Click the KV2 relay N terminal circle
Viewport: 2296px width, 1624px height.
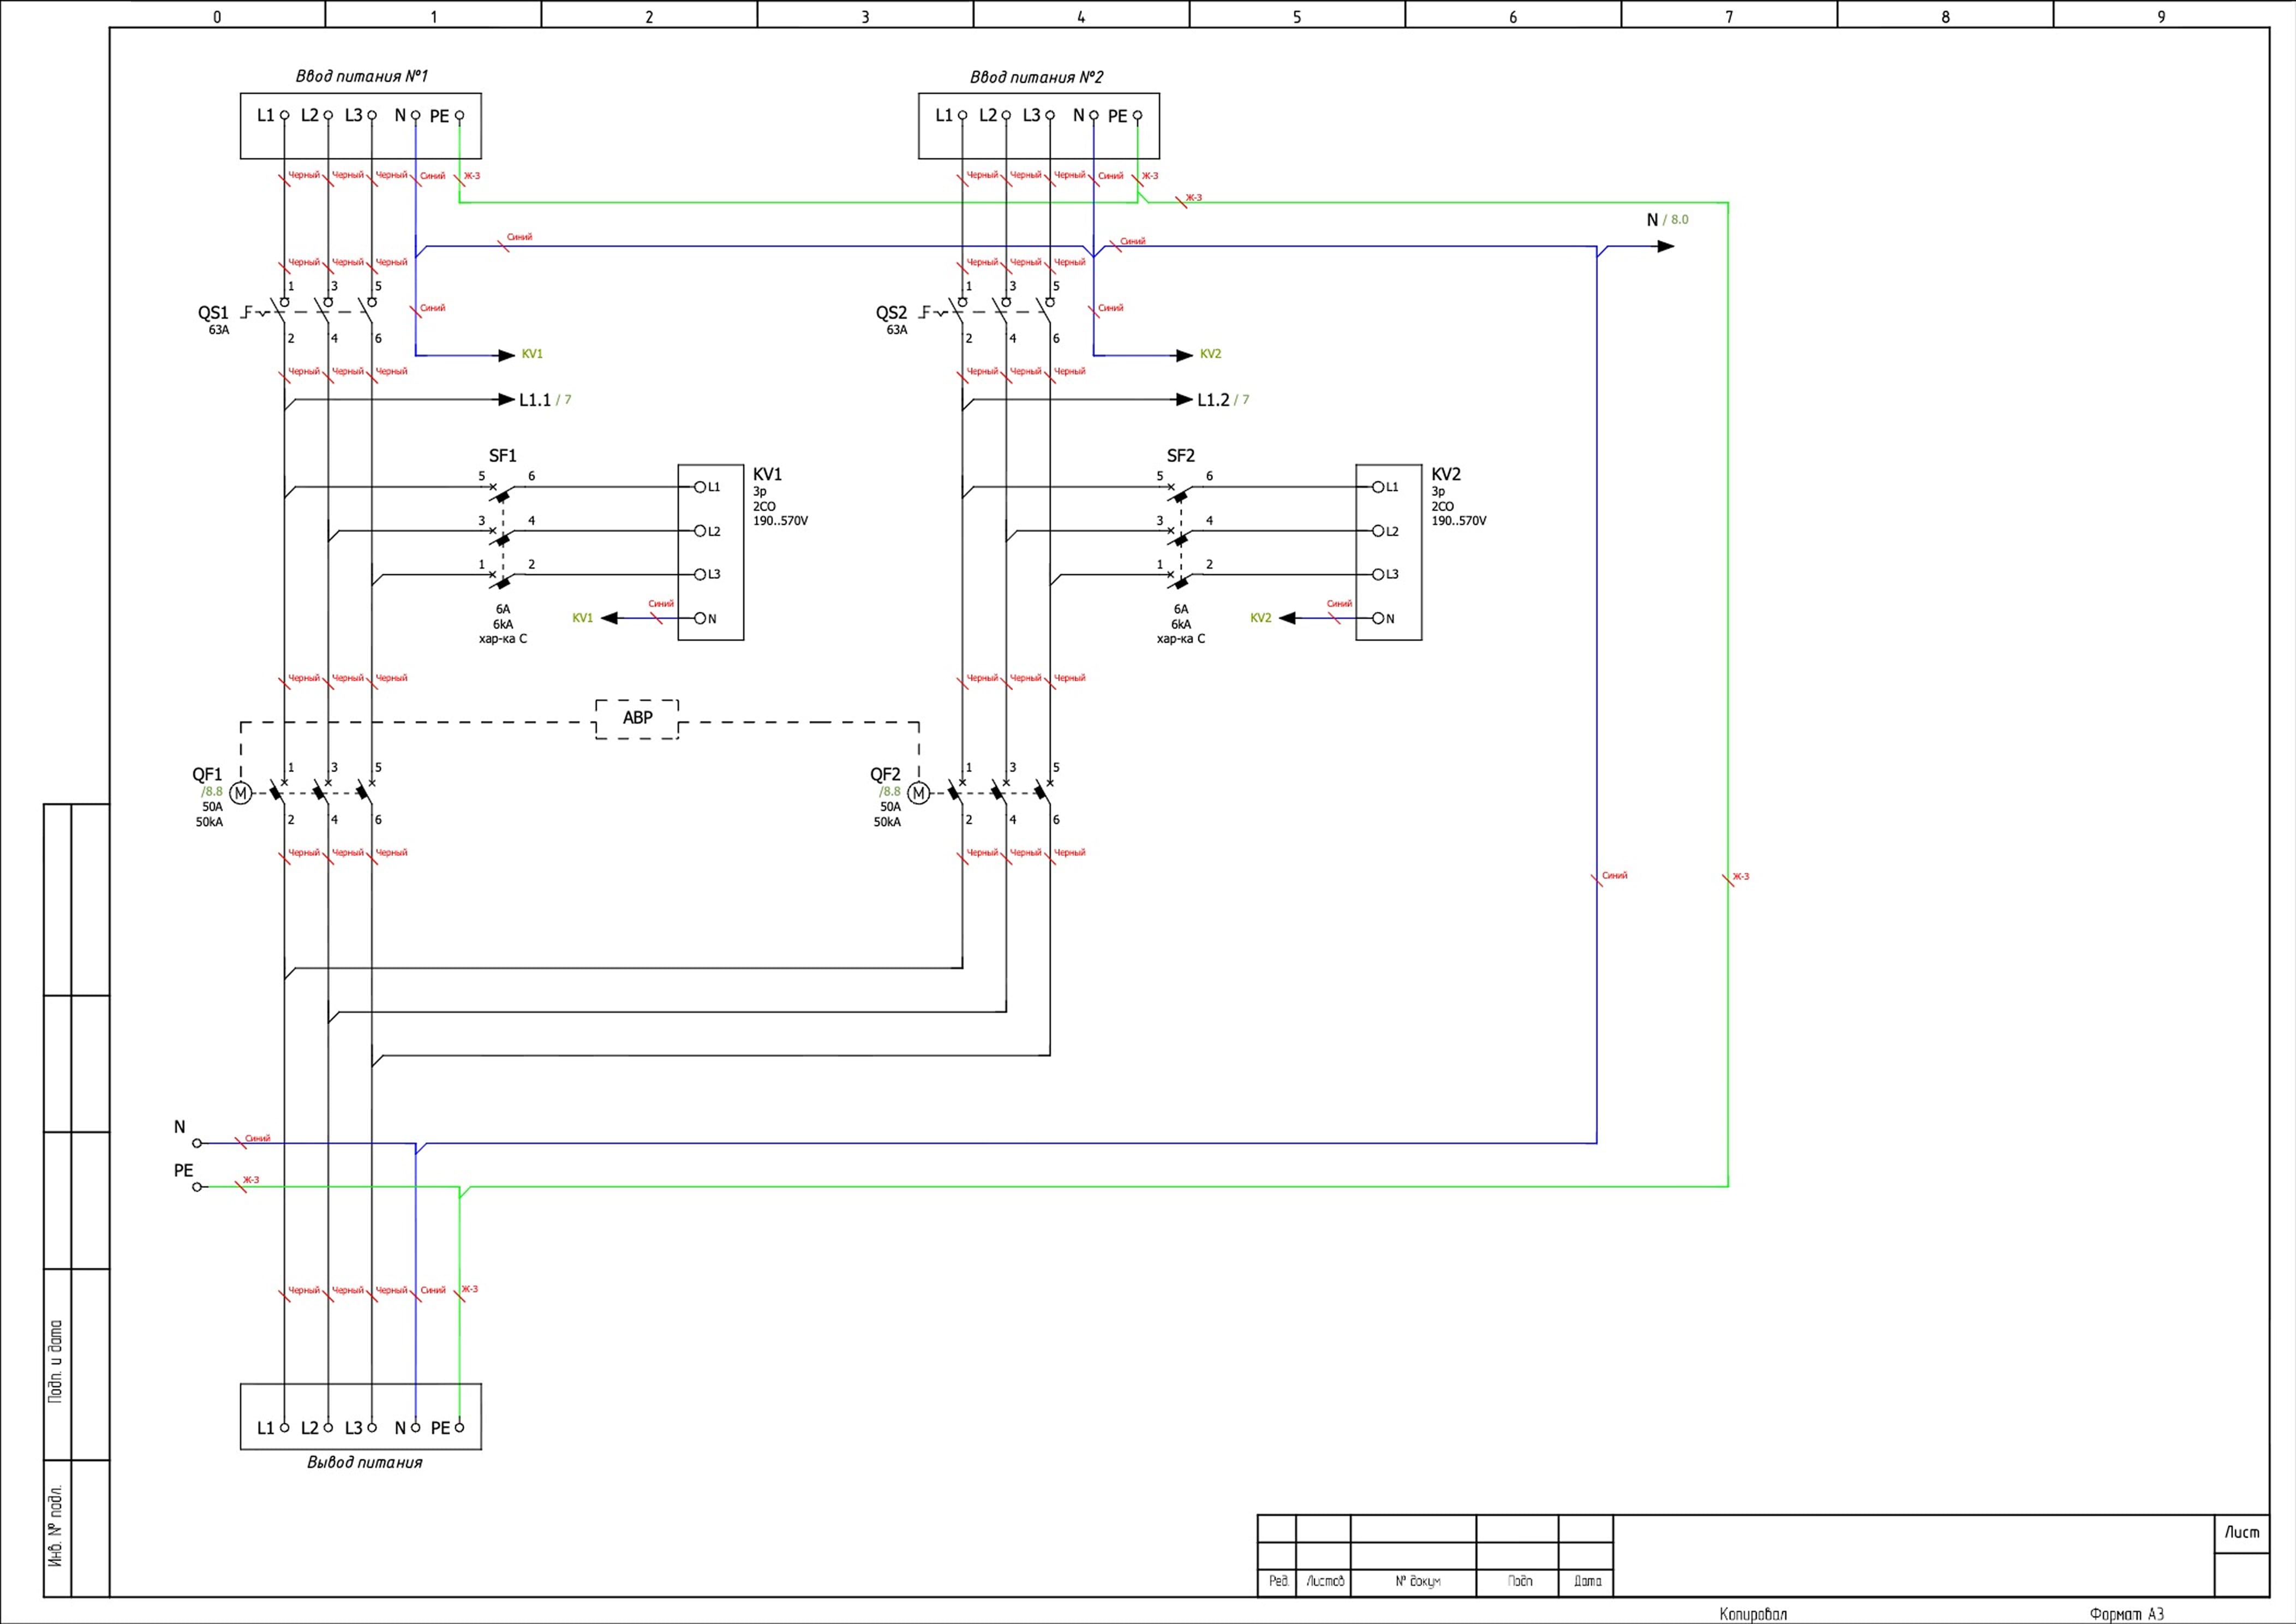coord(1378,618)
